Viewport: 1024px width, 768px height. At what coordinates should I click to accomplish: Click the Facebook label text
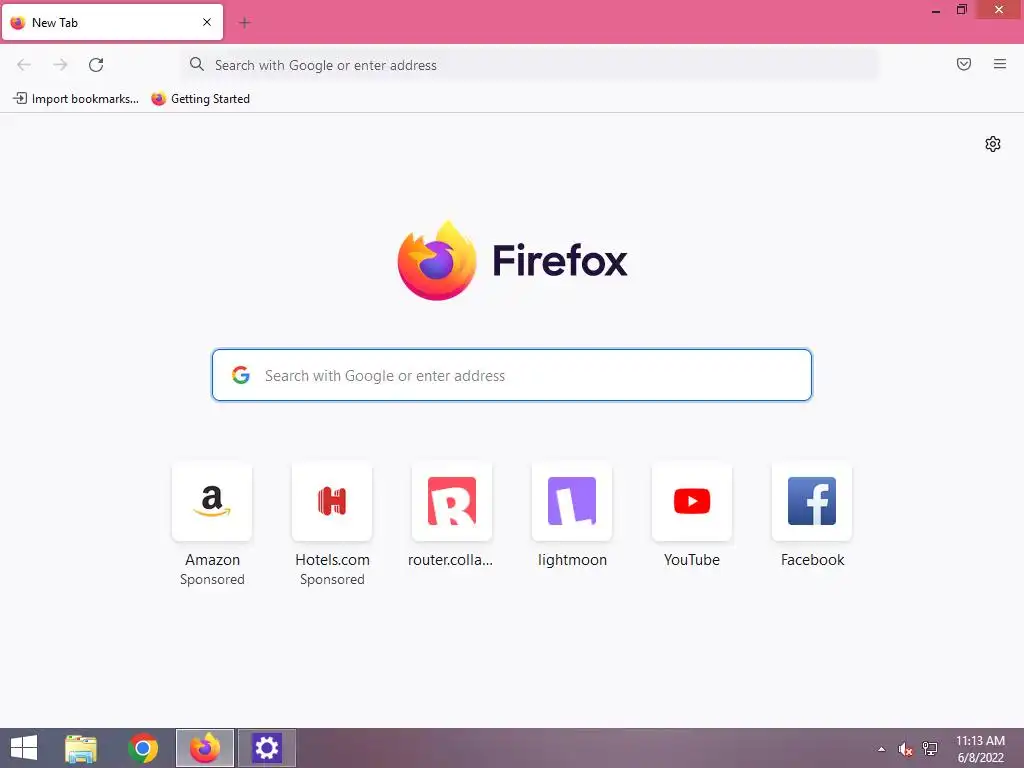812,560
